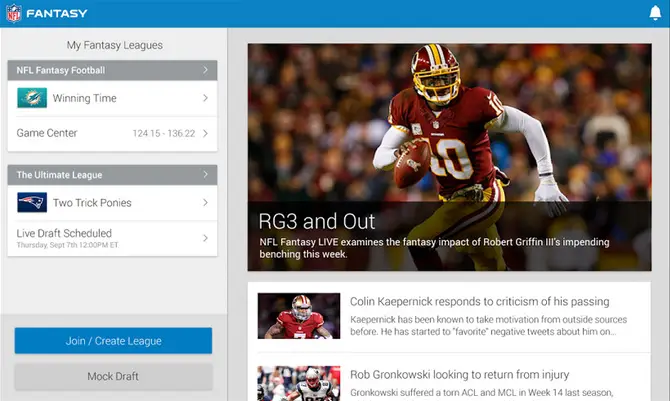Expand The Ultimate League header chevron
This screenshot has height=401, width=670.
coord(206,174)
